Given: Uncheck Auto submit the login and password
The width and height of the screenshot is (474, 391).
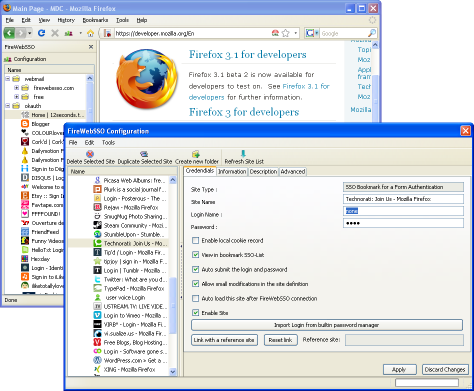Looking at the screenshot, I should coord(196,269).
